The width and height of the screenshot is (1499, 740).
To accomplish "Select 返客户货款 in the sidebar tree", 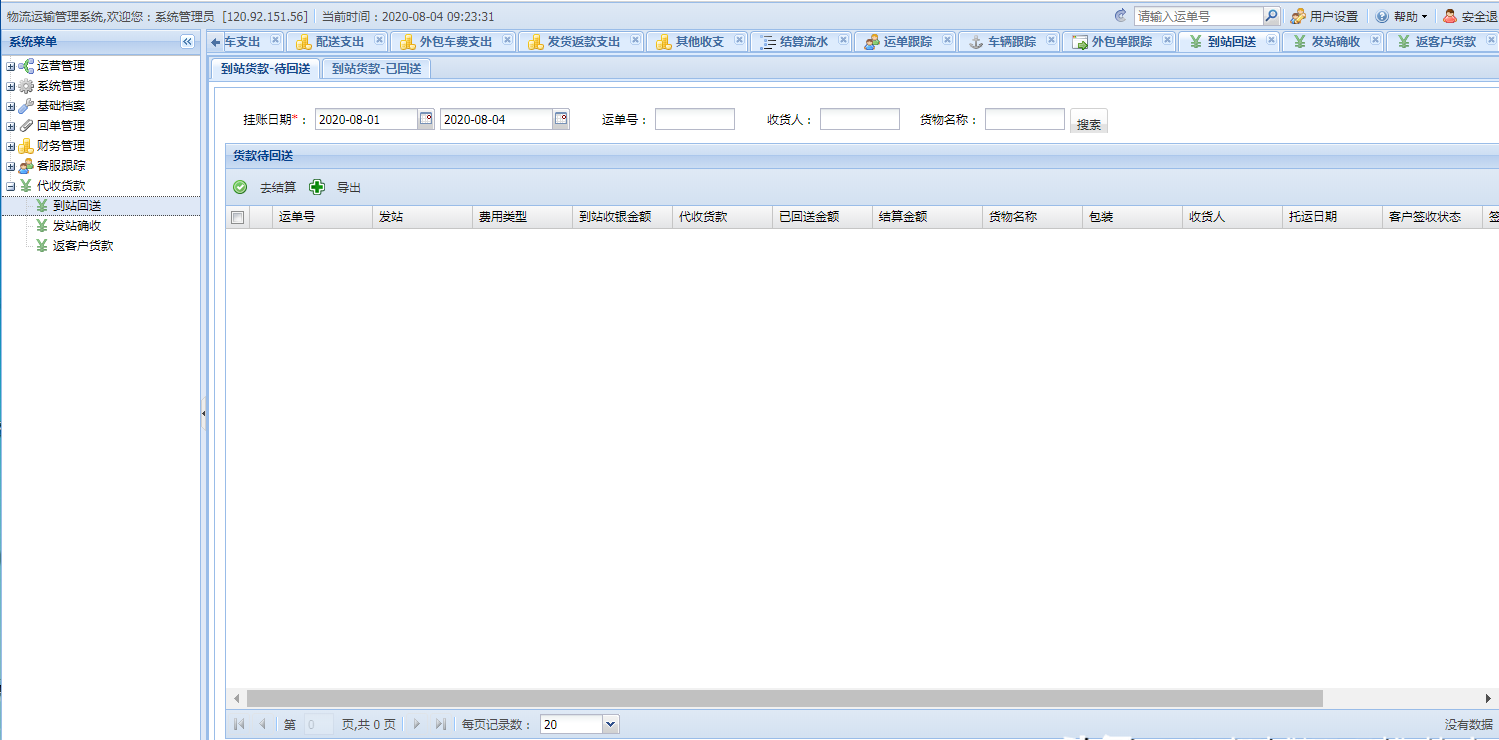I will coord(83,246).
